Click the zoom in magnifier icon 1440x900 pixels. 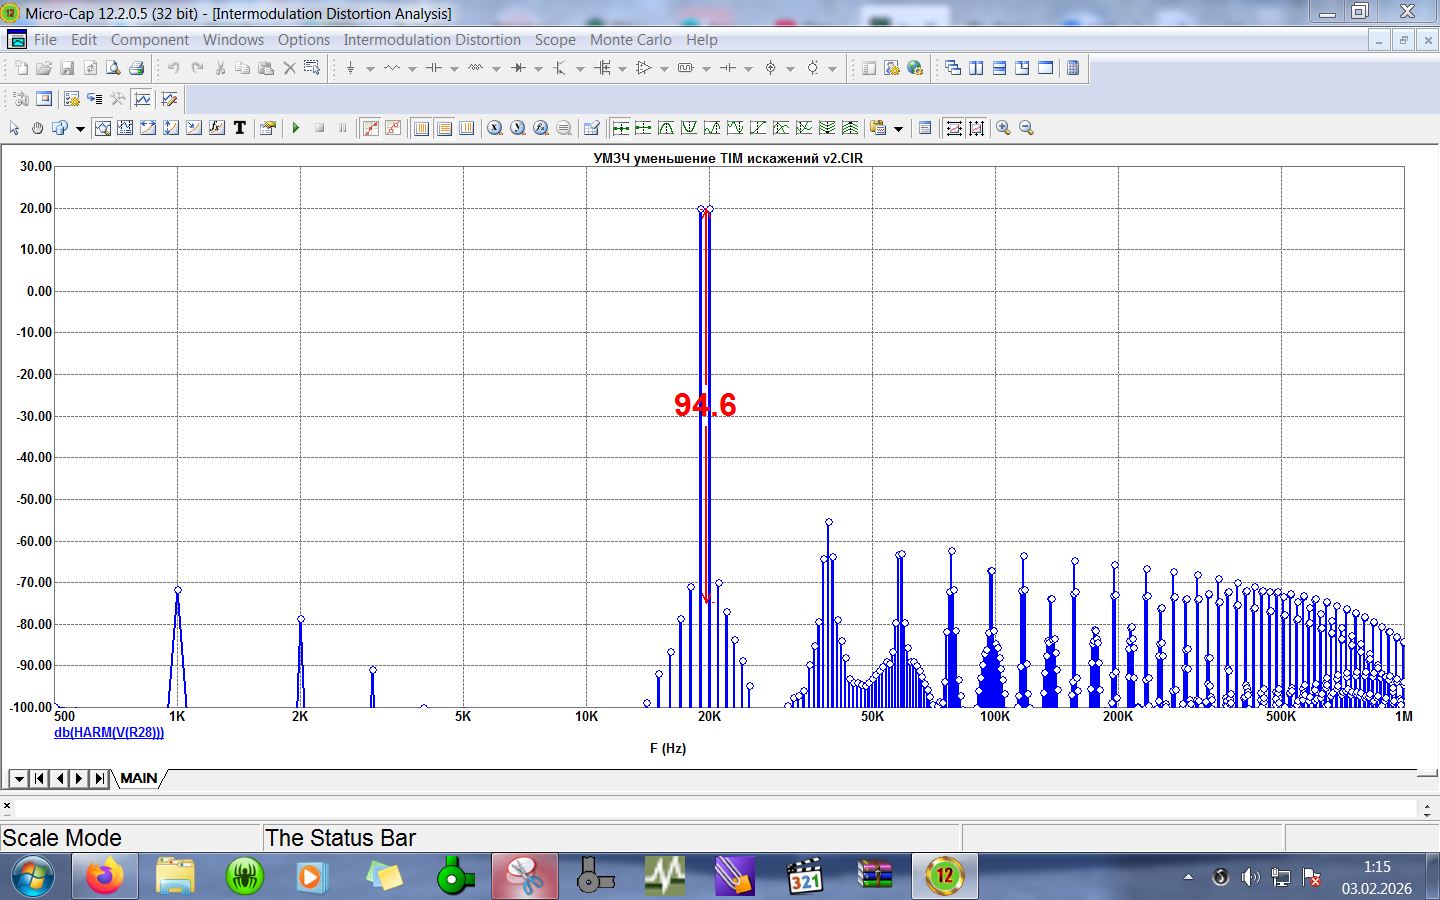pos(1003,128)
